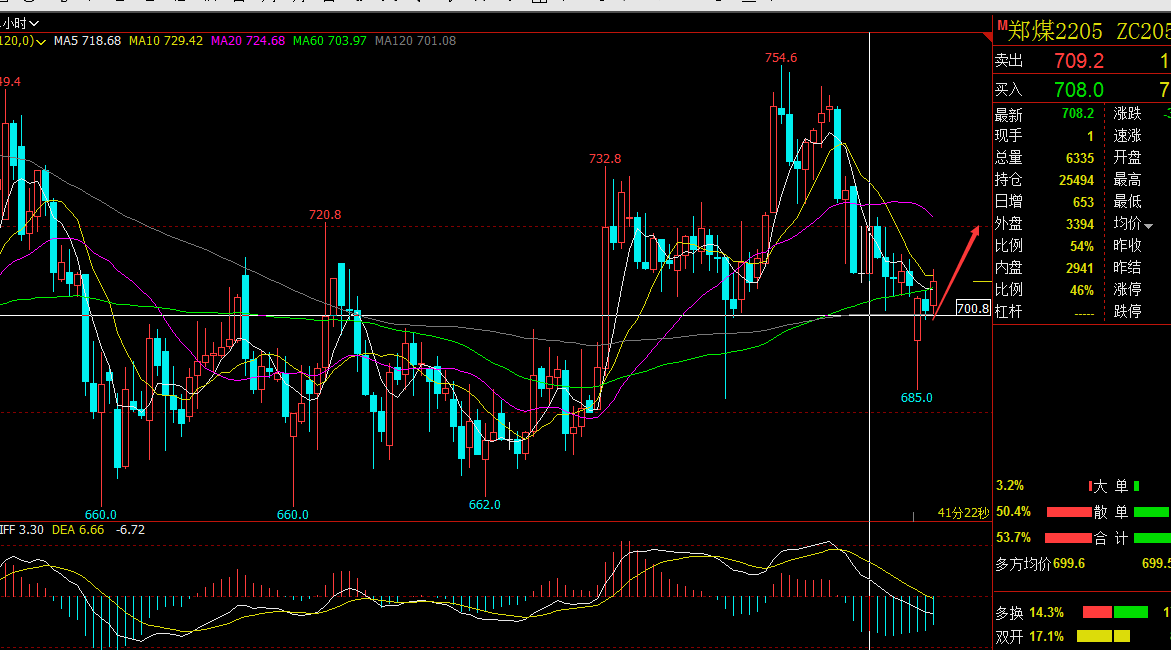Viewport: 1171px width, 650px height.
Task: Click the 涨停 field label
Action: pos(1128,290)
